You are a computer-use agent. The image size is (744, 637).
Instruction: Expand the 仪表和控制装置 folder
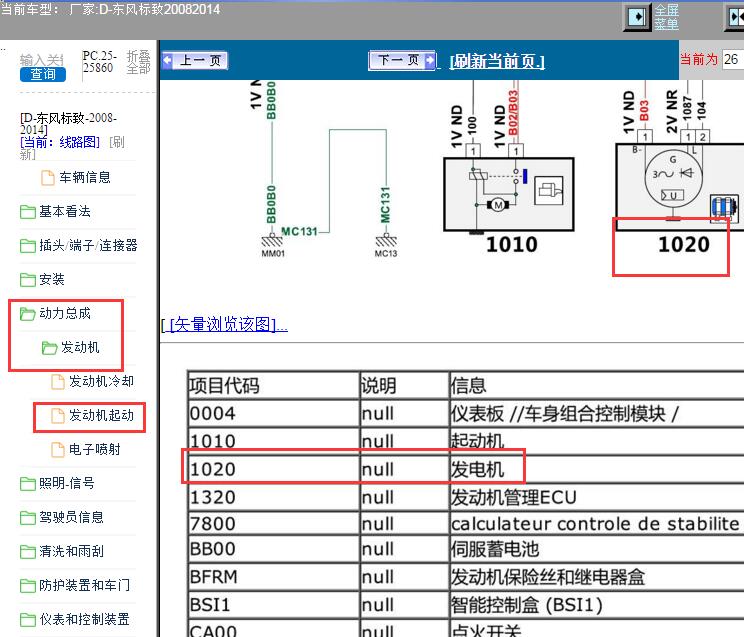click(x=84, y=619)
